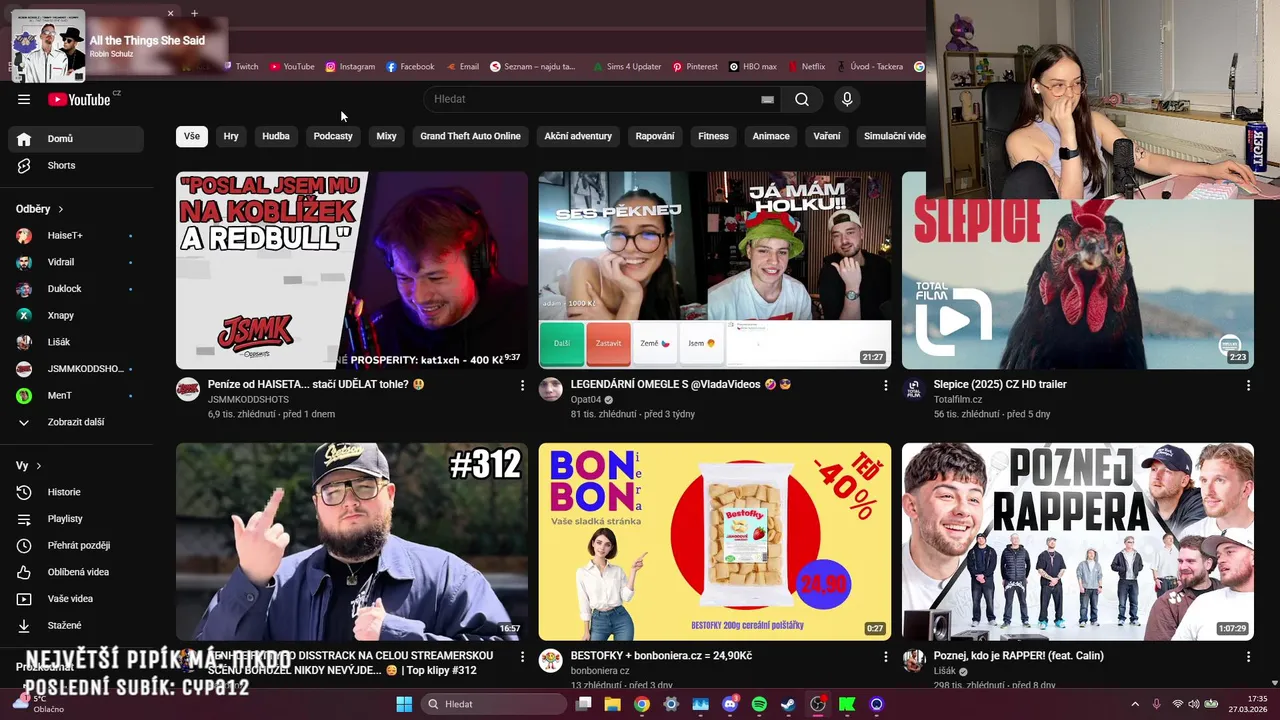
Task: Open JSMMKODDSHOTS channel avatar under first video
Action: pos(188,389)
